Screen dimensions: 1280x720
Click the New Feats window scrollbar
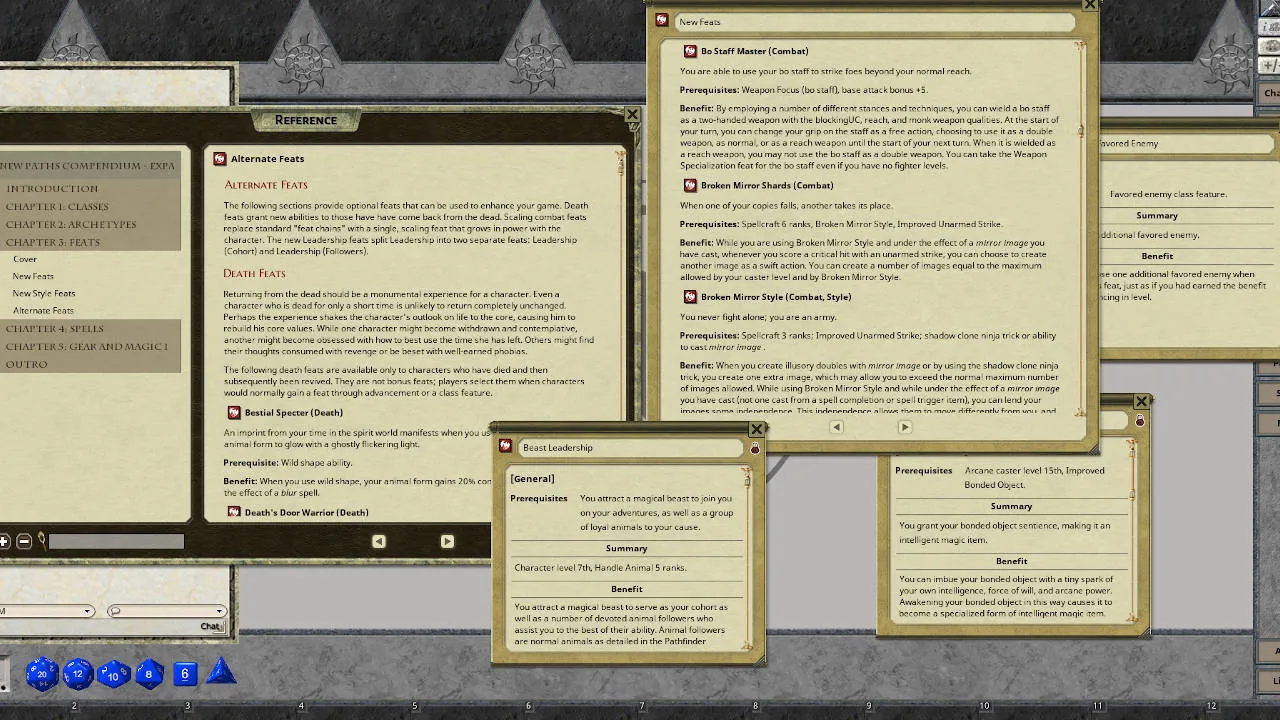coord(1080,227)
